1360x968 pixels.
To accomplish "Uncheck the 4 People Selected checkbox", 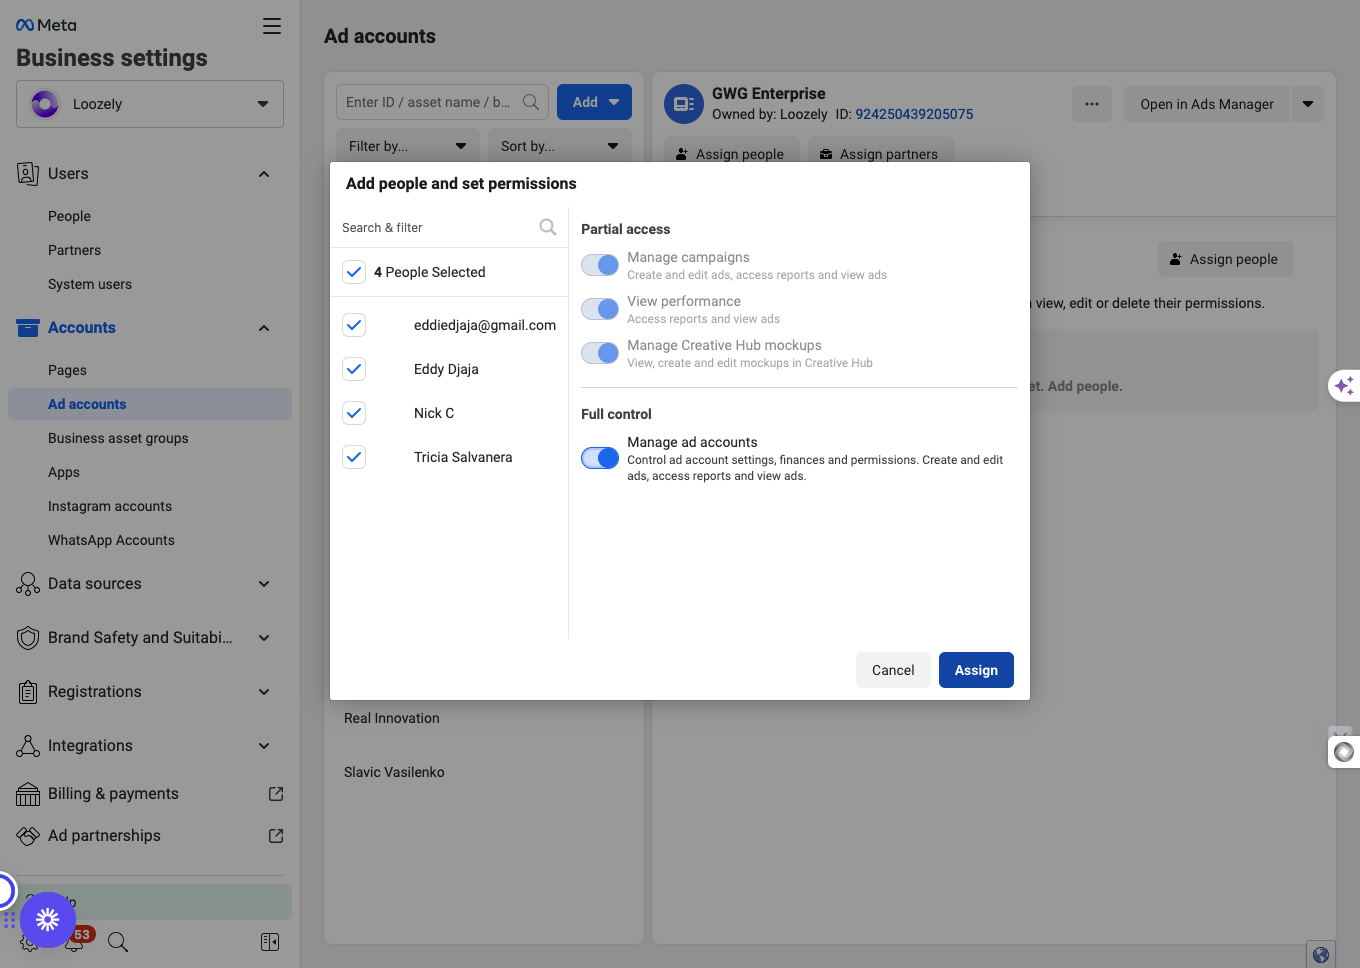I will 354,272.
